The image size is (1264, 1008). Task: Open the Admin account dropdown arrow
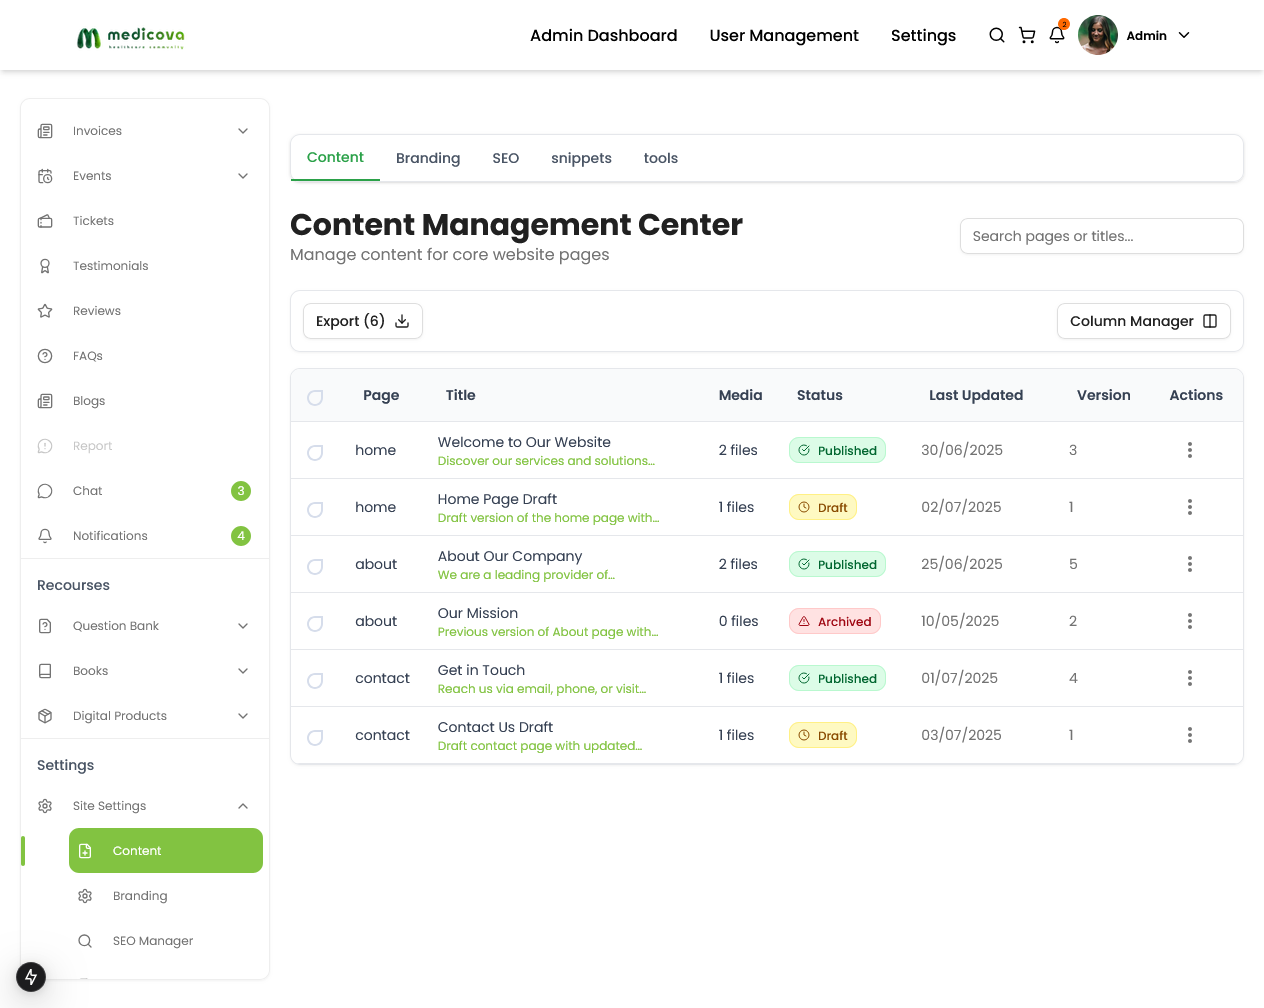pos(1184,35)
